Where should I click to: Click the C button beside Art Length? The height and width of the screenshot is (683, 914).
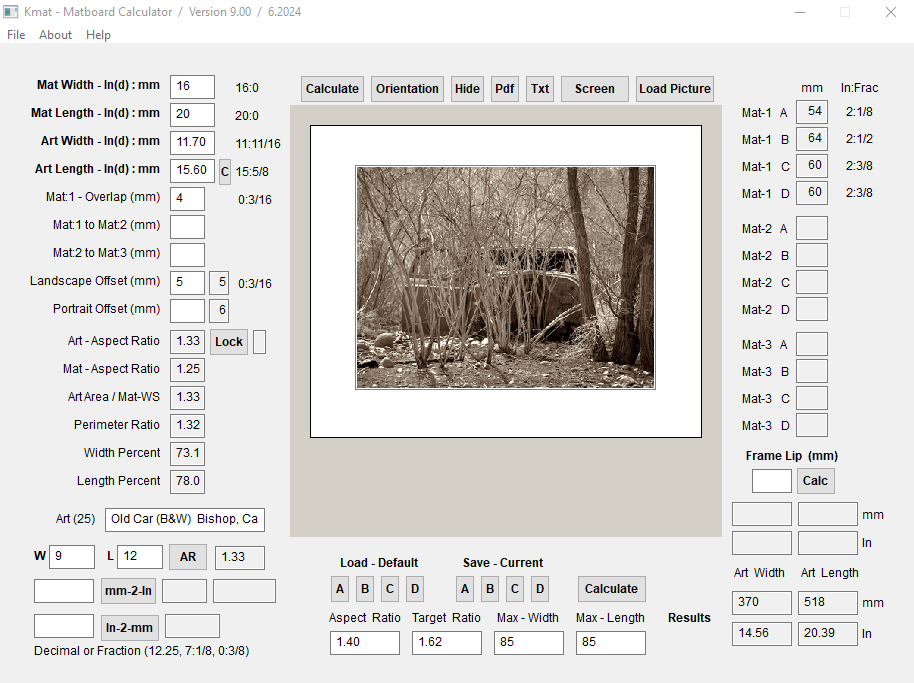225,171
